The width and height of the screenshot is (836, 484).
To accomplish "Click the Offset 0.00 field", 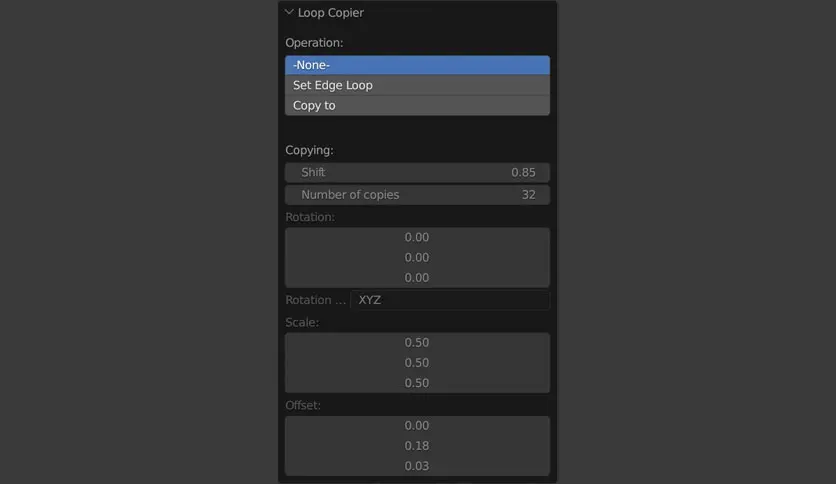I will (417, 425).
